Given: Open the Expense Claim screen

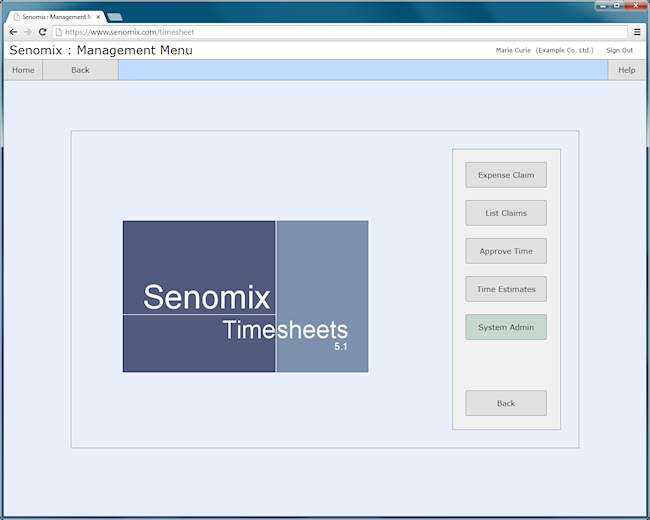Looking at the screenshot, I should click(x=506, y=175).
